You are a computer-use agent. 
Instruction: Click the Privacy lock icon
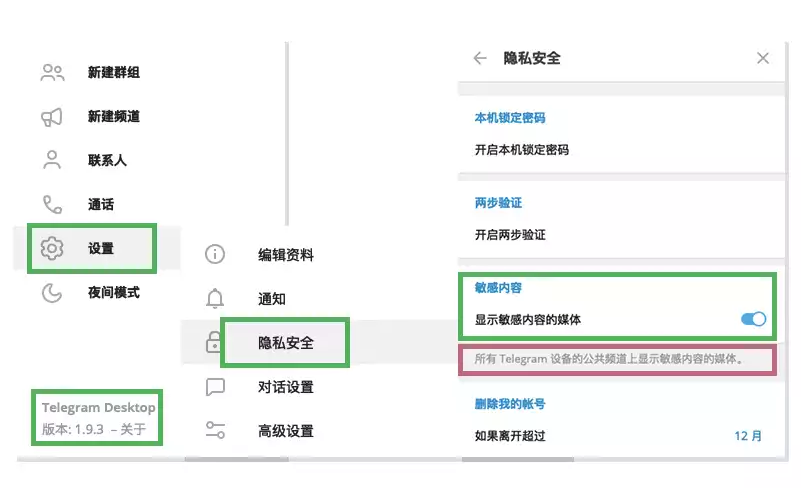click(x=213, y=342)
